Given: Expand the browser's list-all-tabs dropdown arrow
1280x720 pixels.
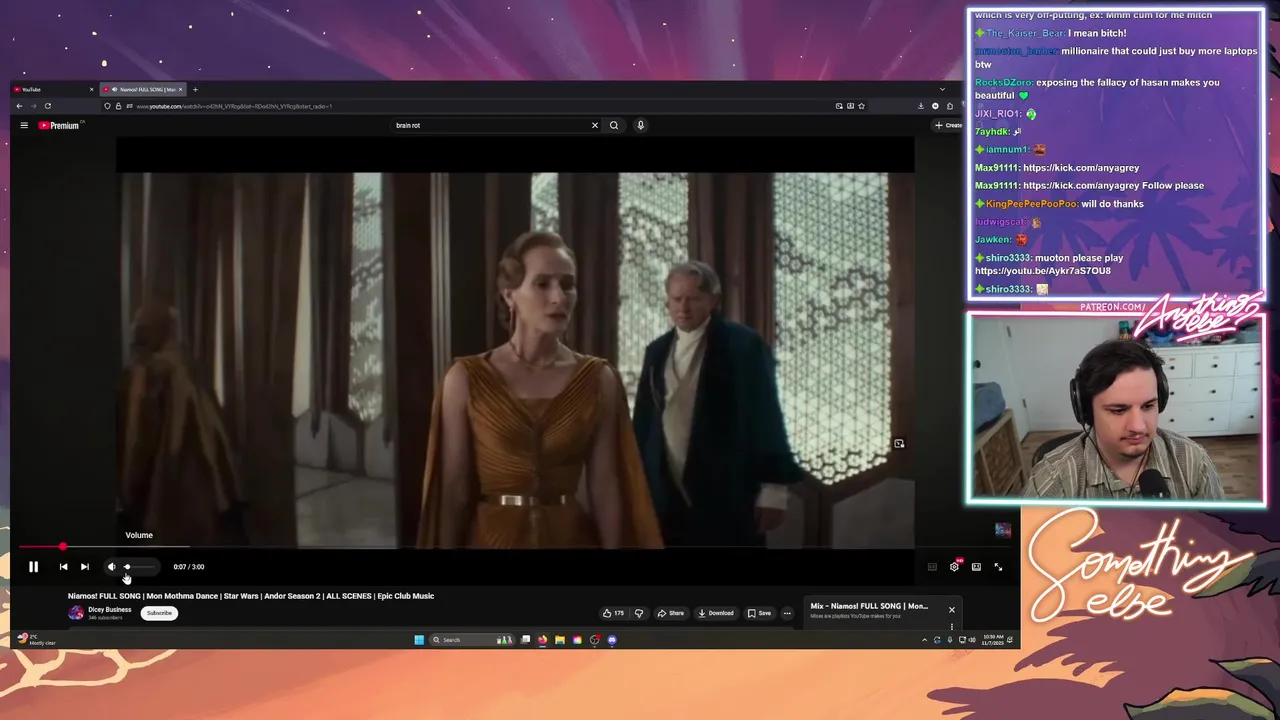Looking at the screenshot, I should (942, 89).
